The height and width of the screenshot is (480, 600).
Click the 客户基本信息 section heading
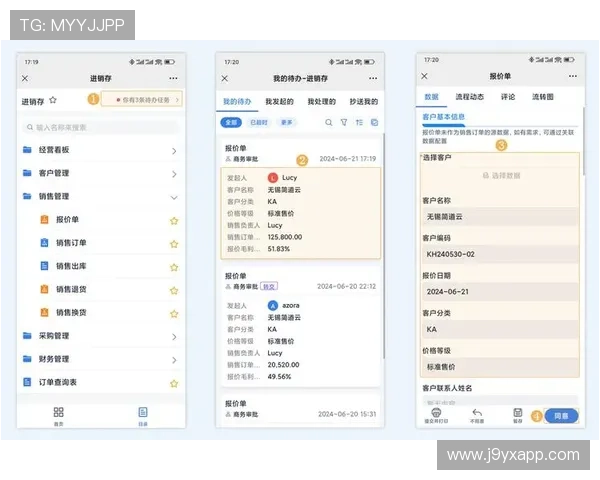pos(443,117)
